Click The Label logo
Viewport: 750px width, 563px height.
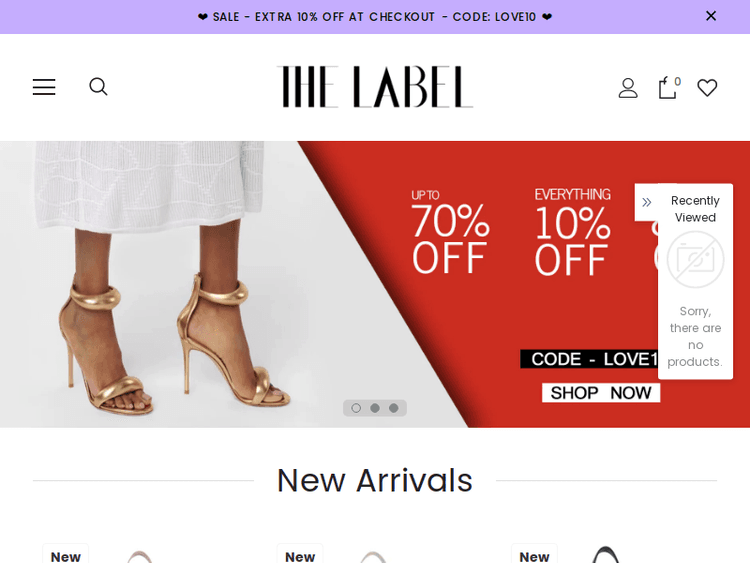pos(375,87)
